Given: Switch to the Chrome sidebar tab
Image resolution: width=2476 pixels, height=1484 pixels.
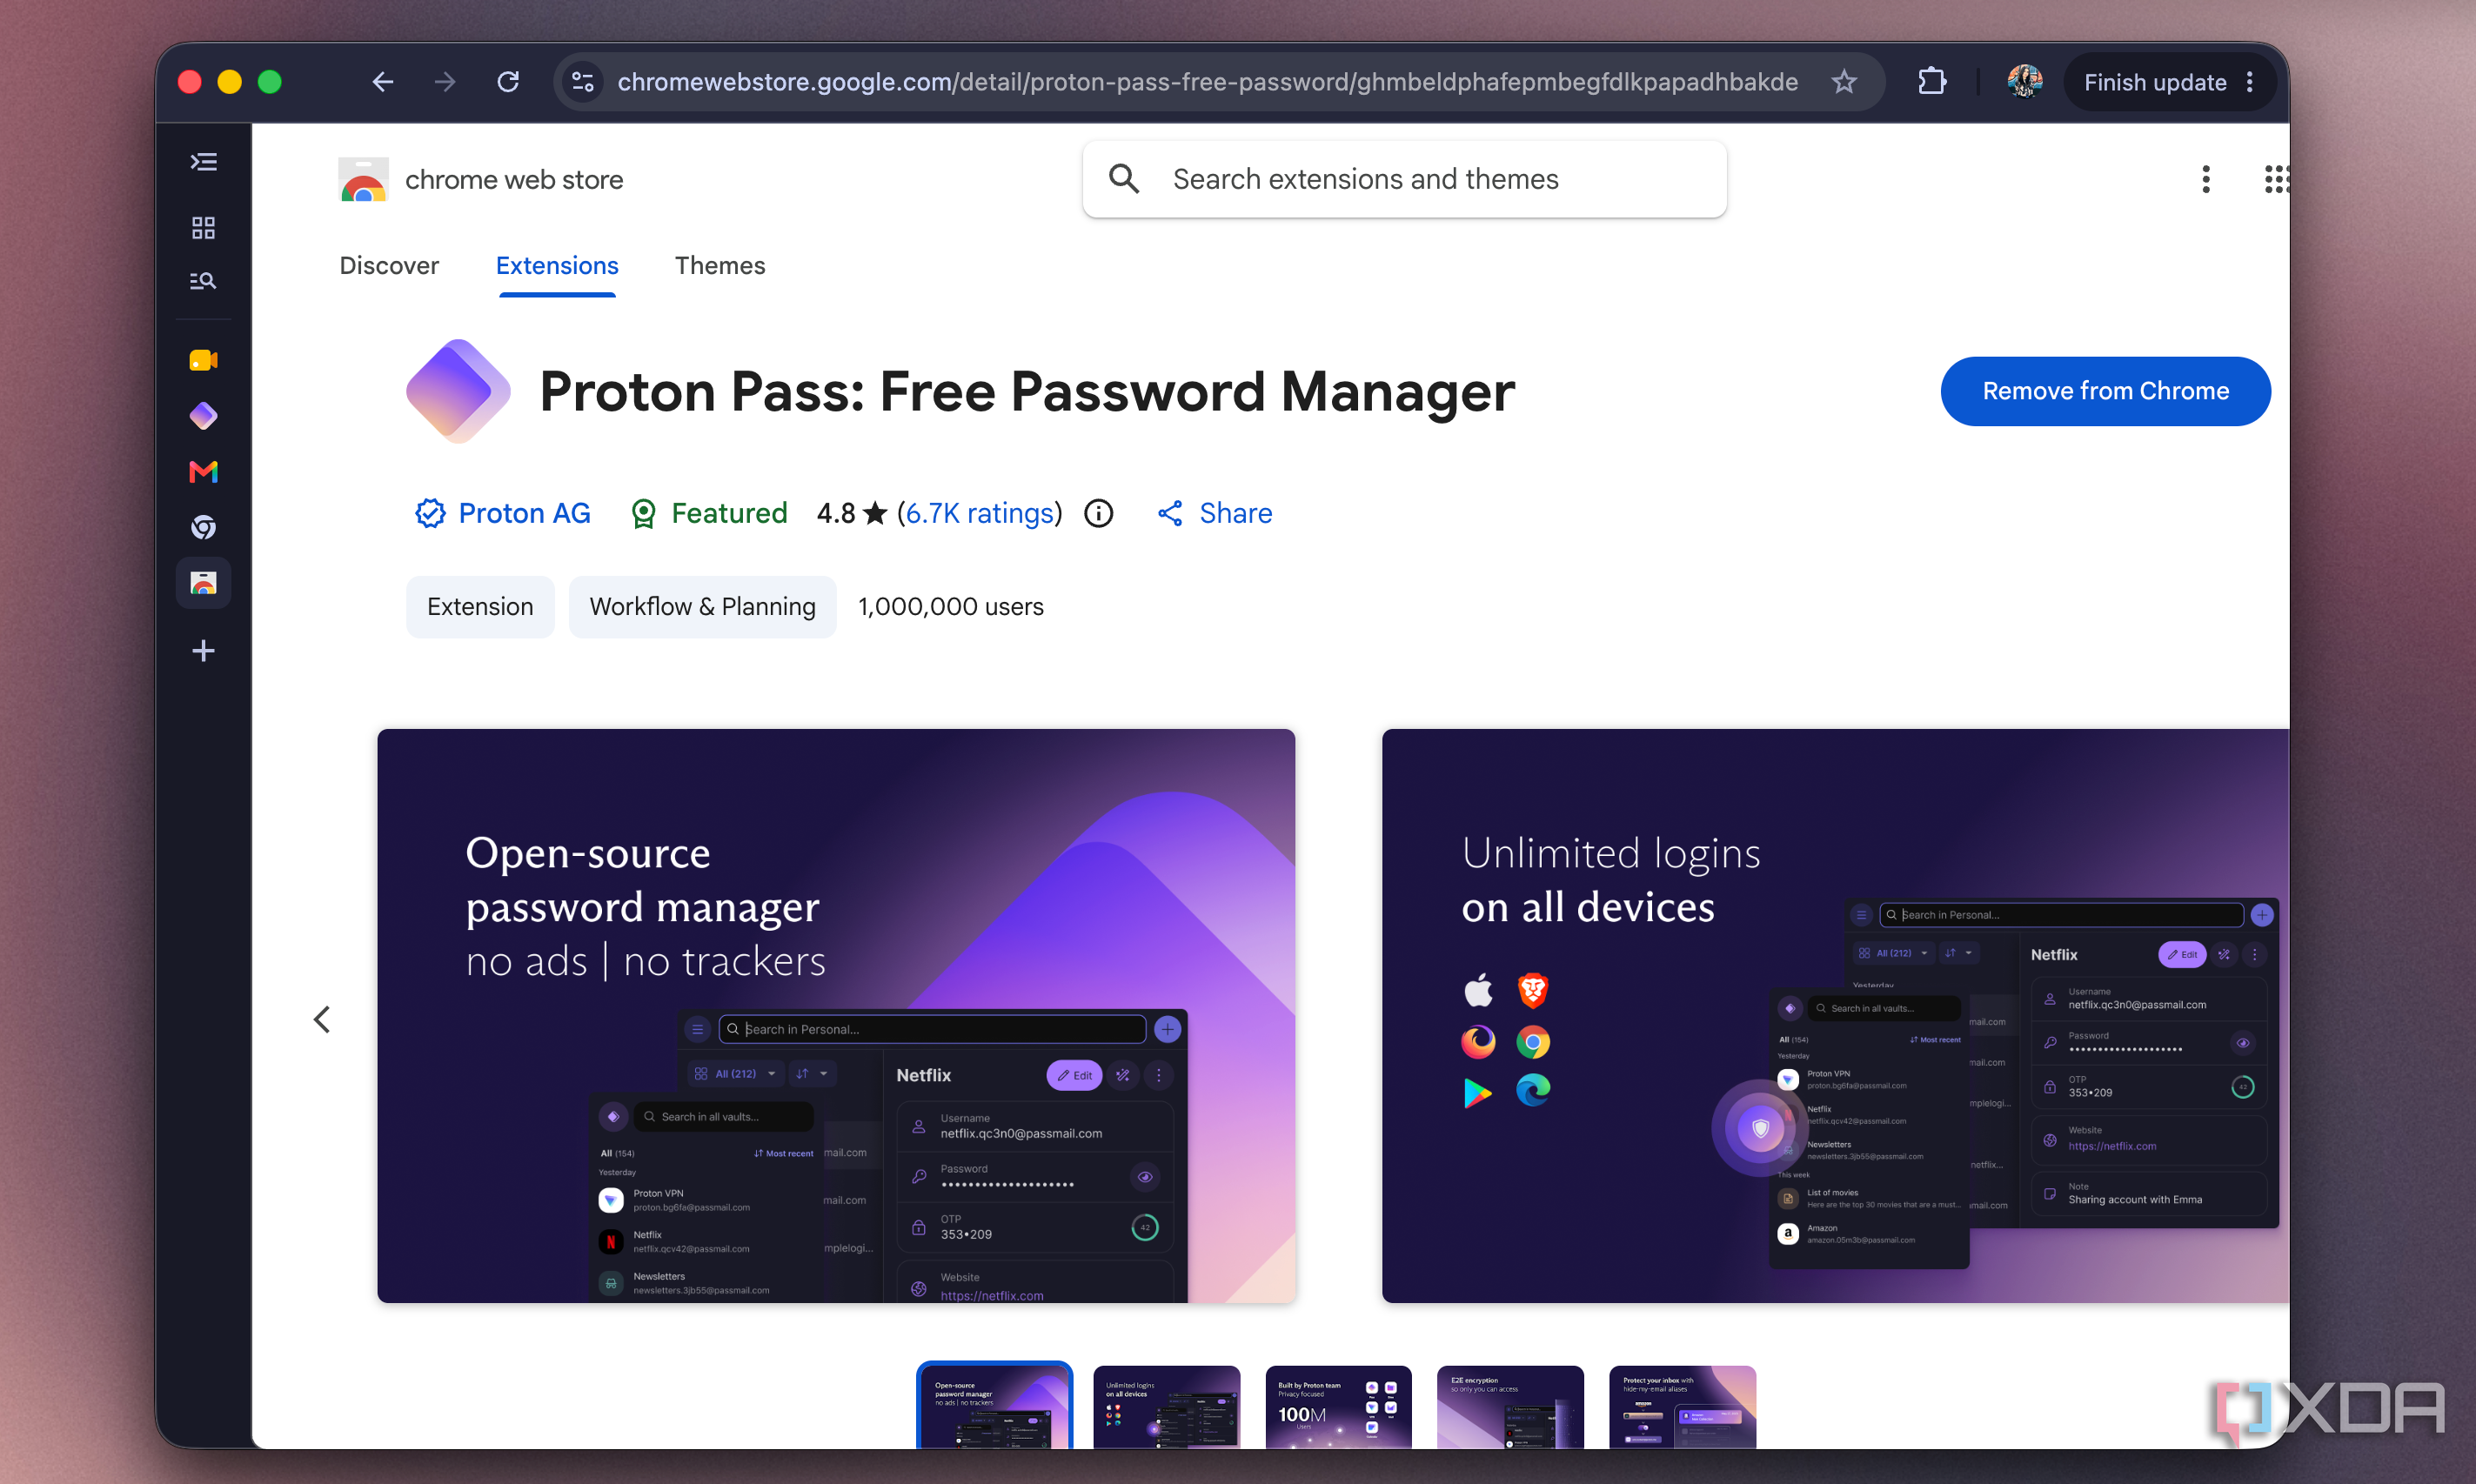Looking at the screenshot, I should tap(203, 527).
